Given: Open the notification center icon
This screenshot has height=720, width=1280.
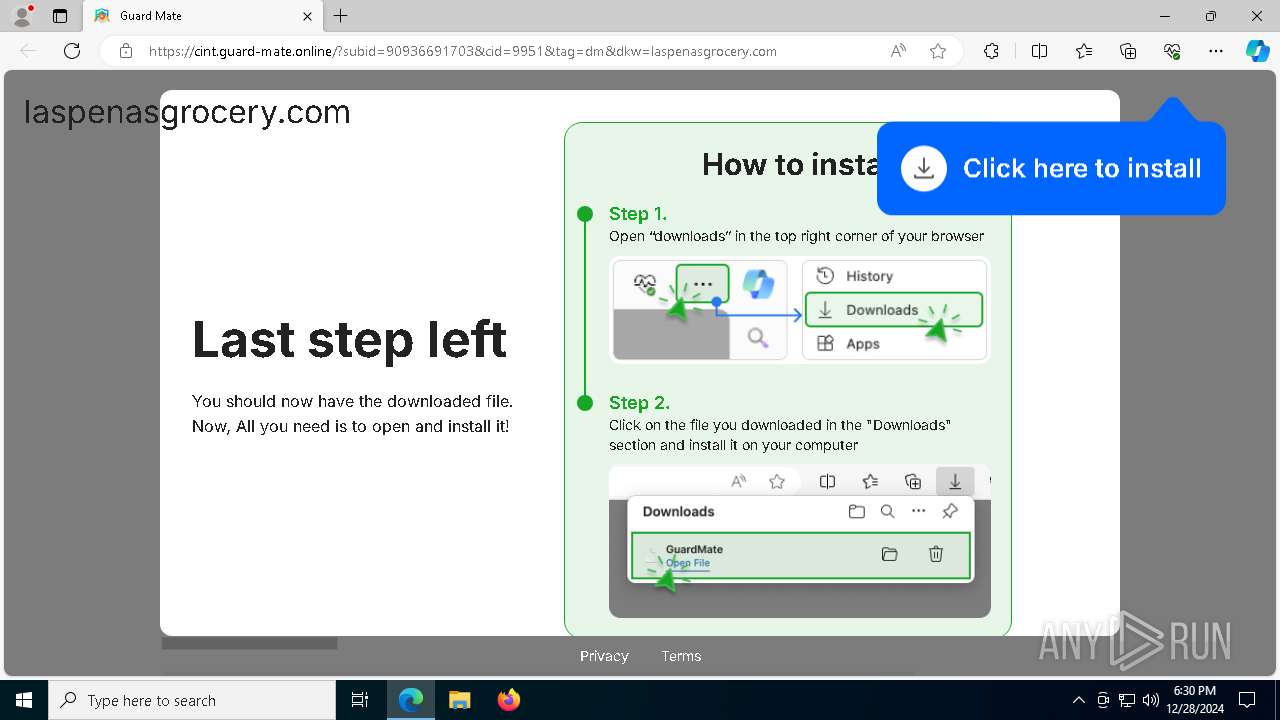Looking at the screenshot, I should pyautogui.click(x=1247, y=700).
